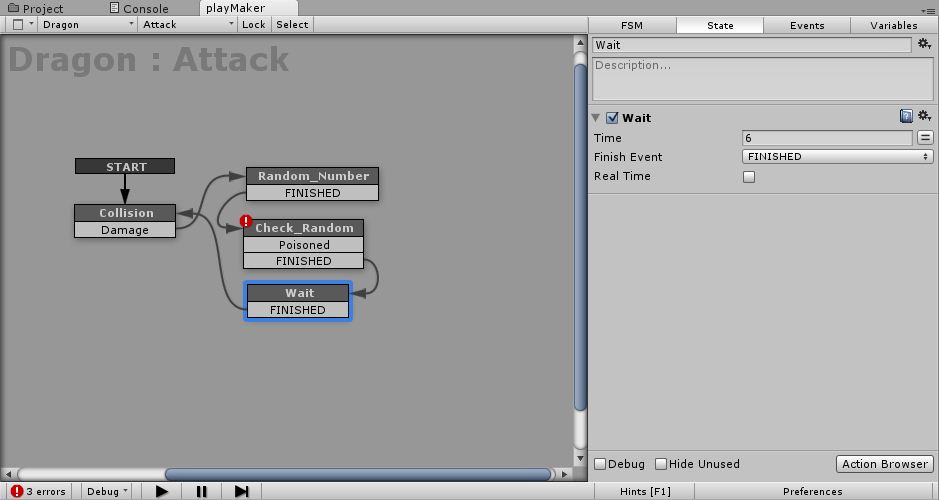Image resolution: width=939 pixels, height=500 pixels.
Task: Select the Check_Random state node
Action: point(304,228)
